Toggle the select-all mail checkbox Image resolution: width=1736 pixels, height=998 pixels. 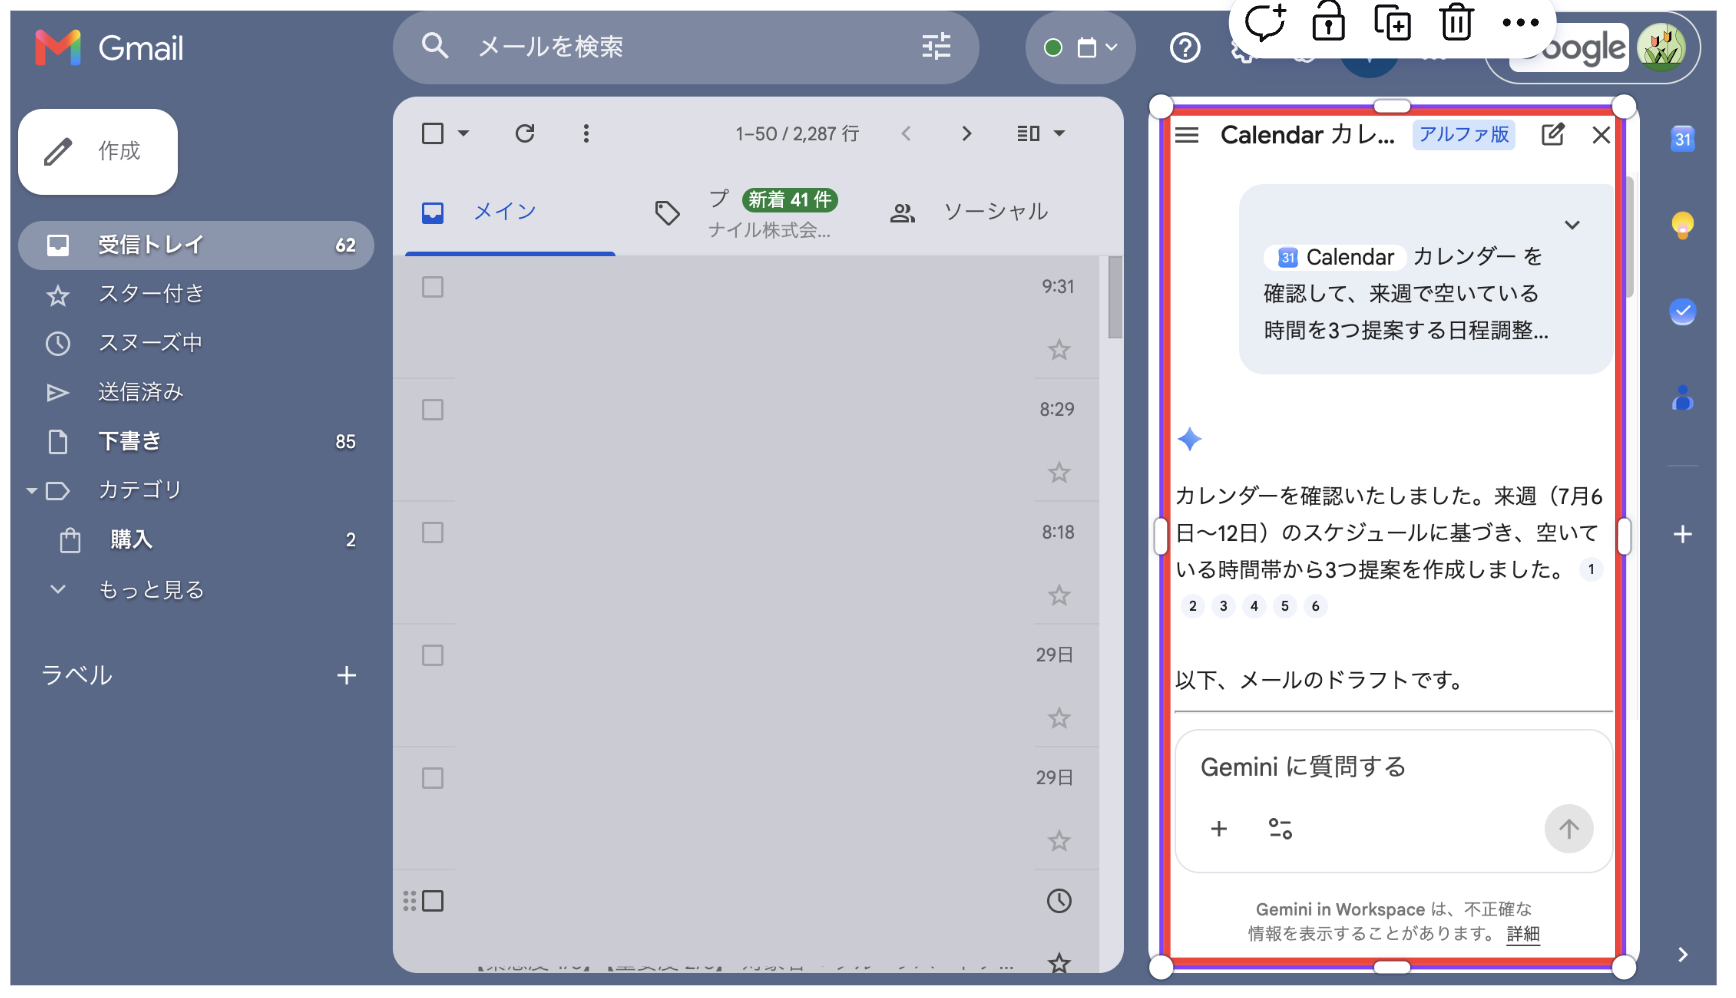pos(433,134)
